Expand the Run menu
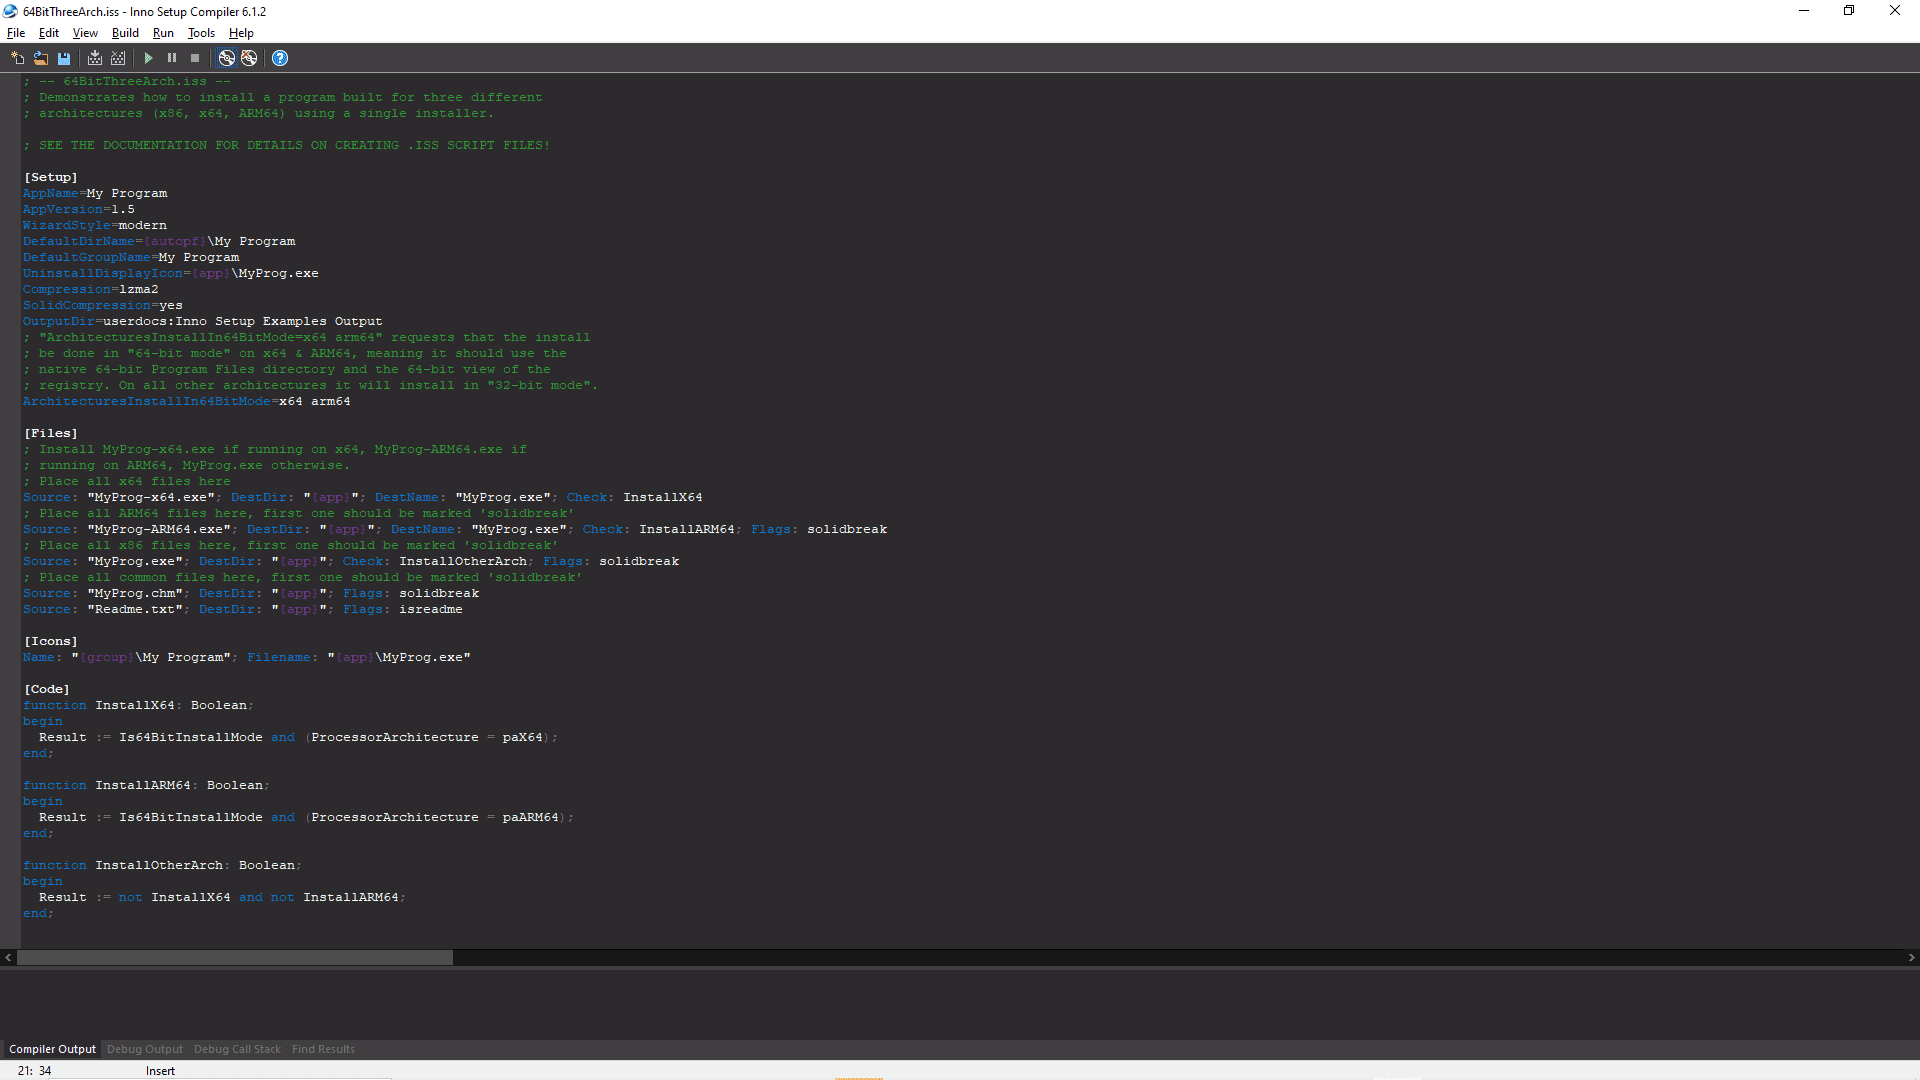Viewport: 1920px width, 1080px height. pos(163,33)
